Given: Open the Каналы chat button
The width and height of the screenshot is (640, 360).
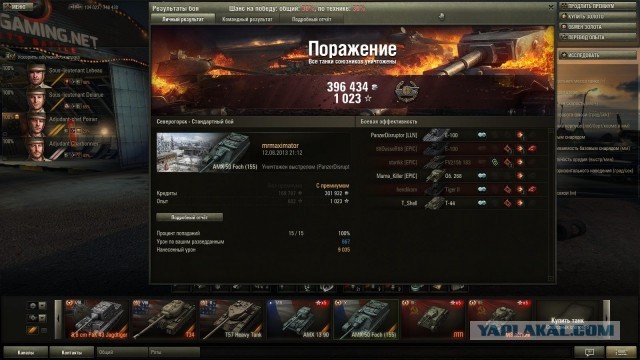Looking at the screenshot, I should [x=25, y=352].
